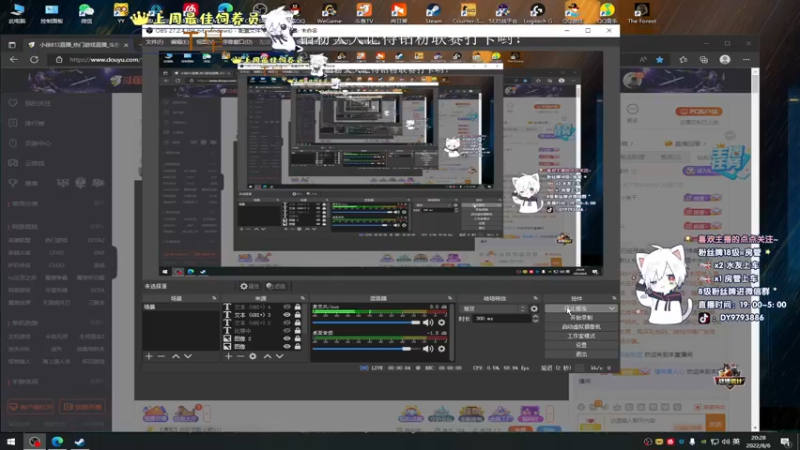
Task: Add a new scene with the plus icon
Action: [149, 356]
